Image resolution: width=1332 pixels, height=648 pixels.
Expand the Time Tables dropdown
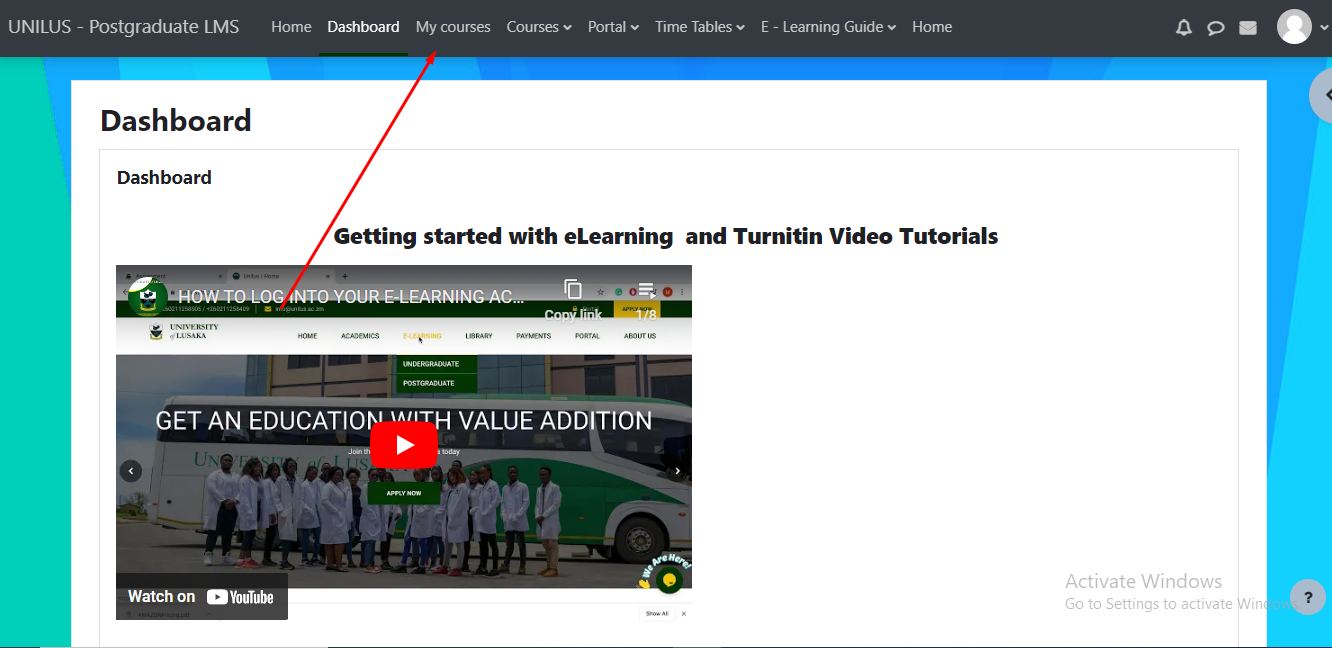(699, 27)
